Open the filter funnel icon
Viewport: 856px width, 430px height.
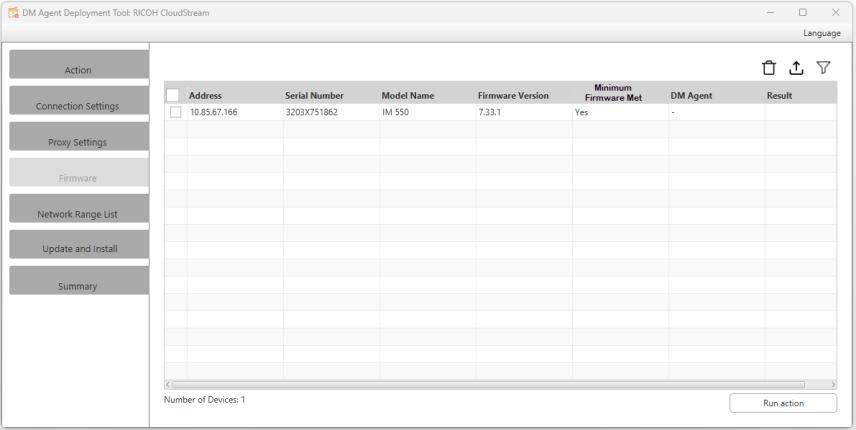click(823, 68)
